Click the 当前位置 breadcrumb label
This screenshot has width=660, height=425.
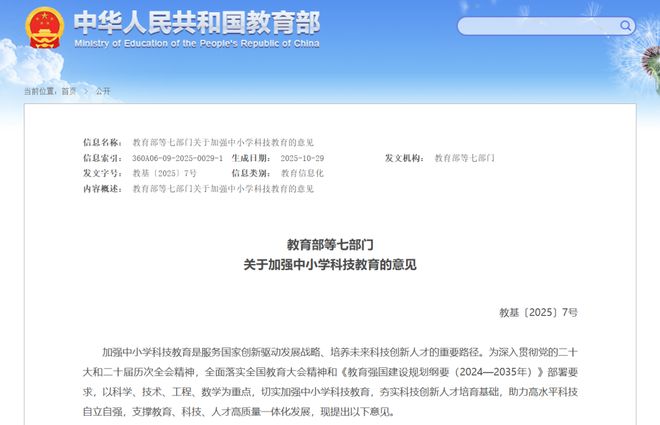[39, 91]
